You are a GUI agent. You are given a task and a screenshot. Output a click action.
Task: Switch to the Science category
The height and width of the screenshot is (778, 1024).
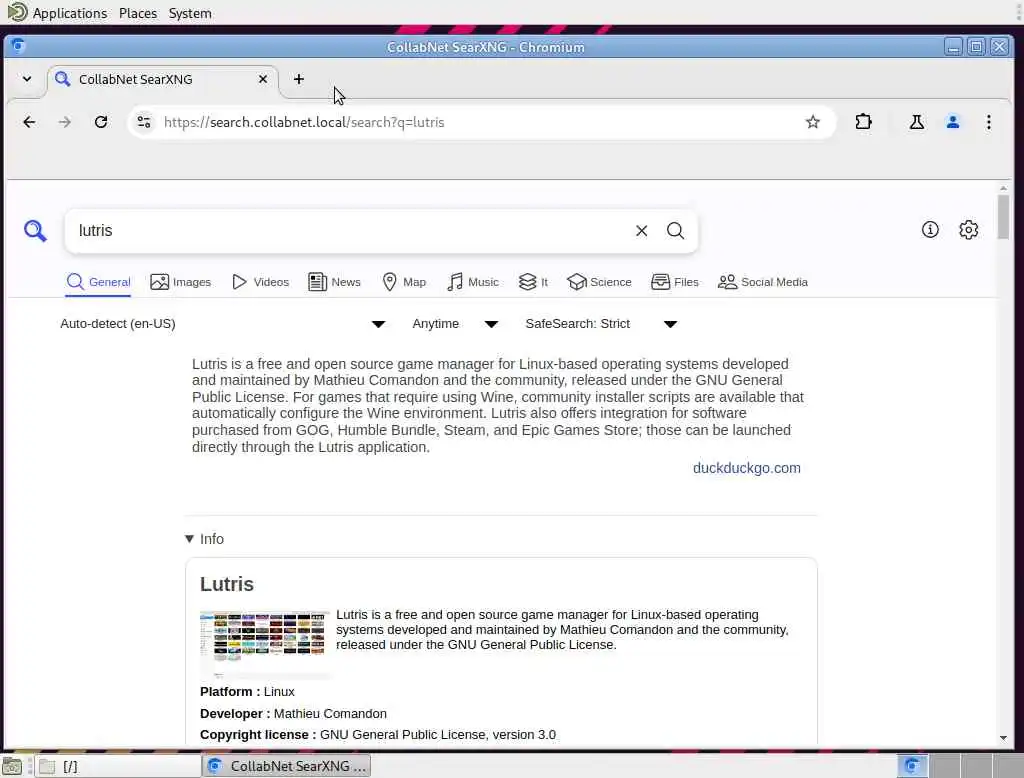tap(599, 282)
